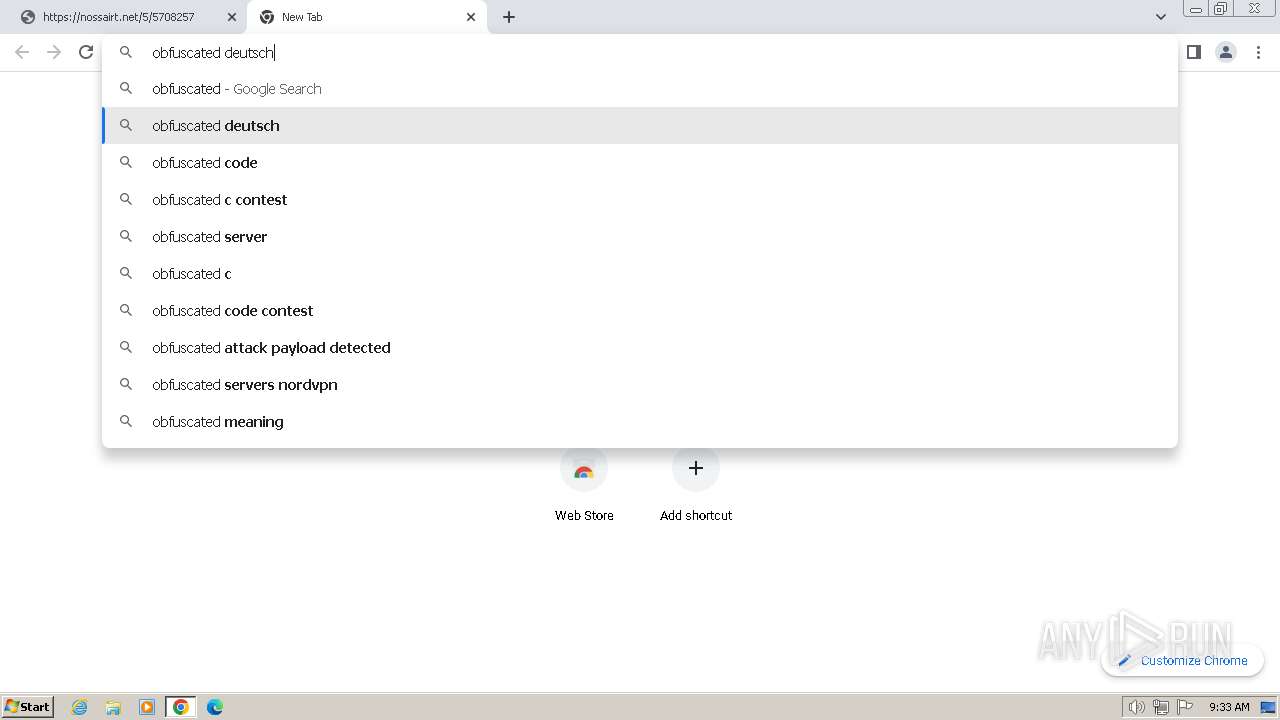Select 'obfuscated c contest' suggestion
Screen dimensions: 1280x720
(x=640, y=200)
